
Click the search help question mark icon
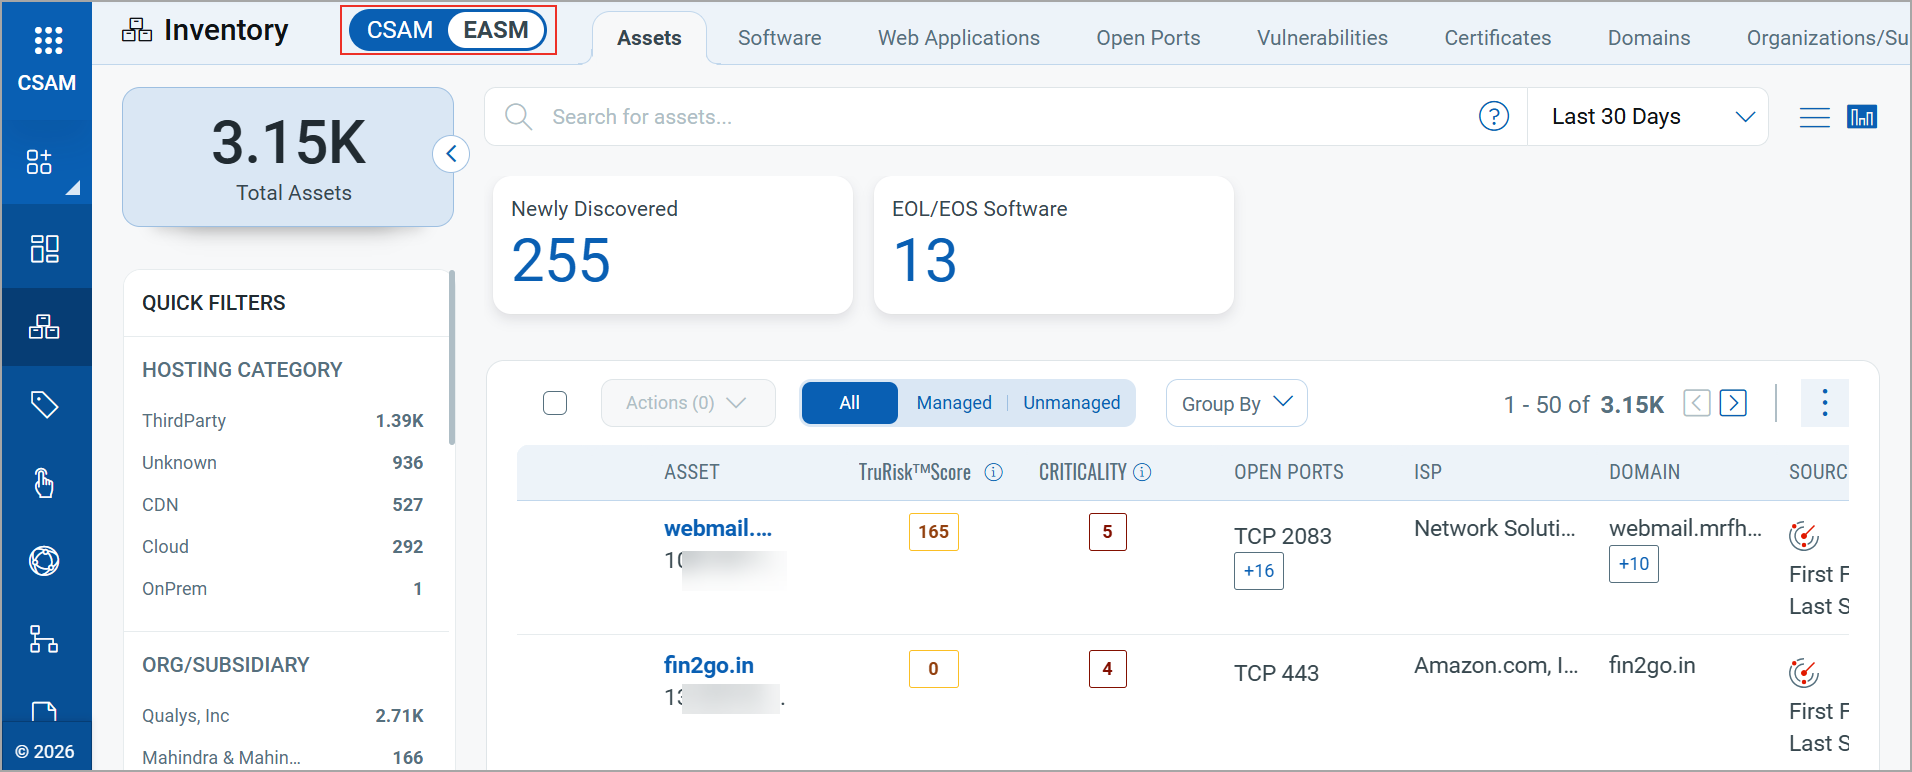(1493, 117)
